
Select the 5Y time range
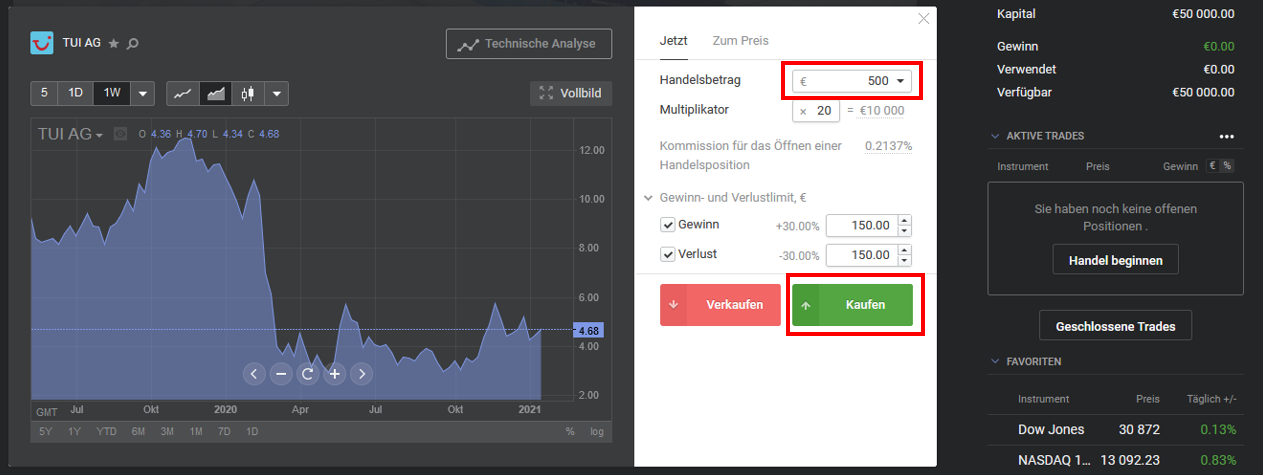(46, 432)
